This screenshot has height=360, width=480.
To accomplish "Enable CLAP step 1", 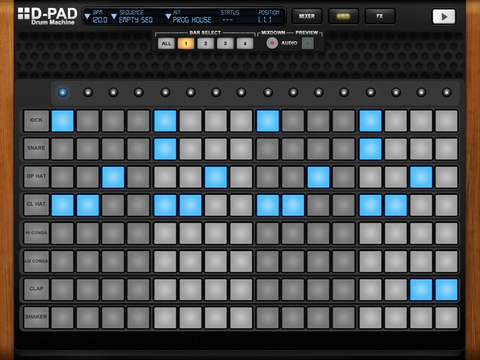I will coord(62,289).
